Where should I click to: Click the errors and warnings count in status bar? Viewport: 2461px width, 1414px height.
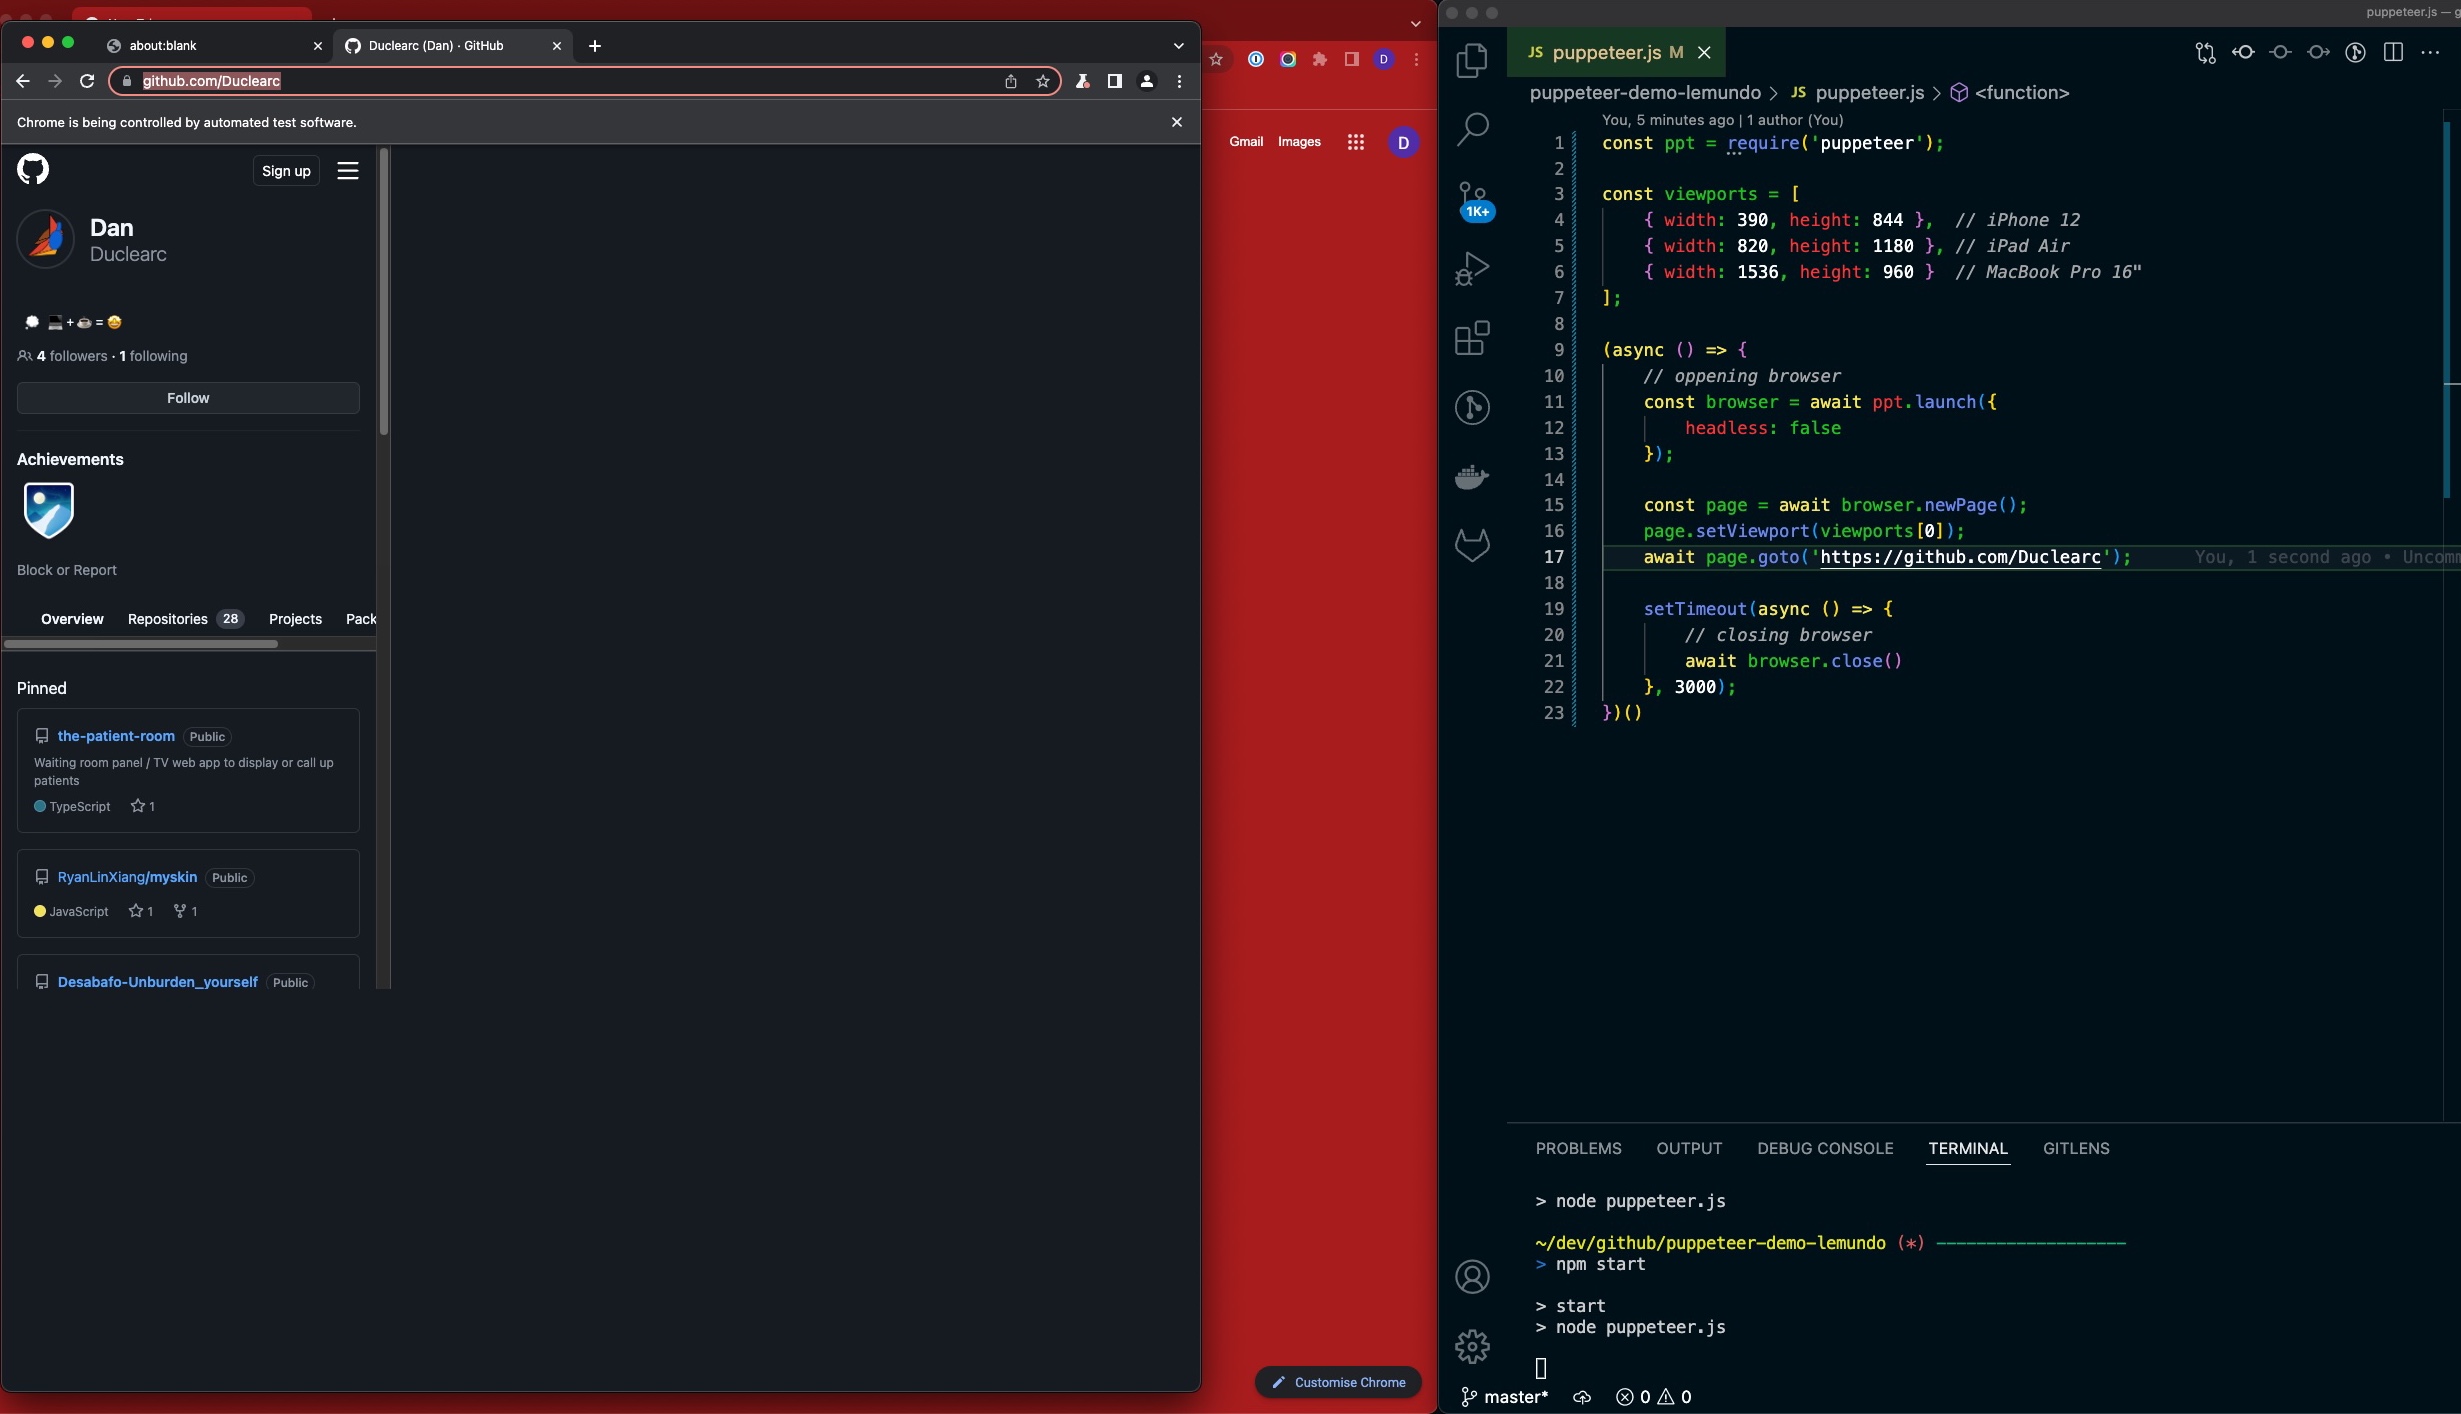click(x=1653, y=1397)
